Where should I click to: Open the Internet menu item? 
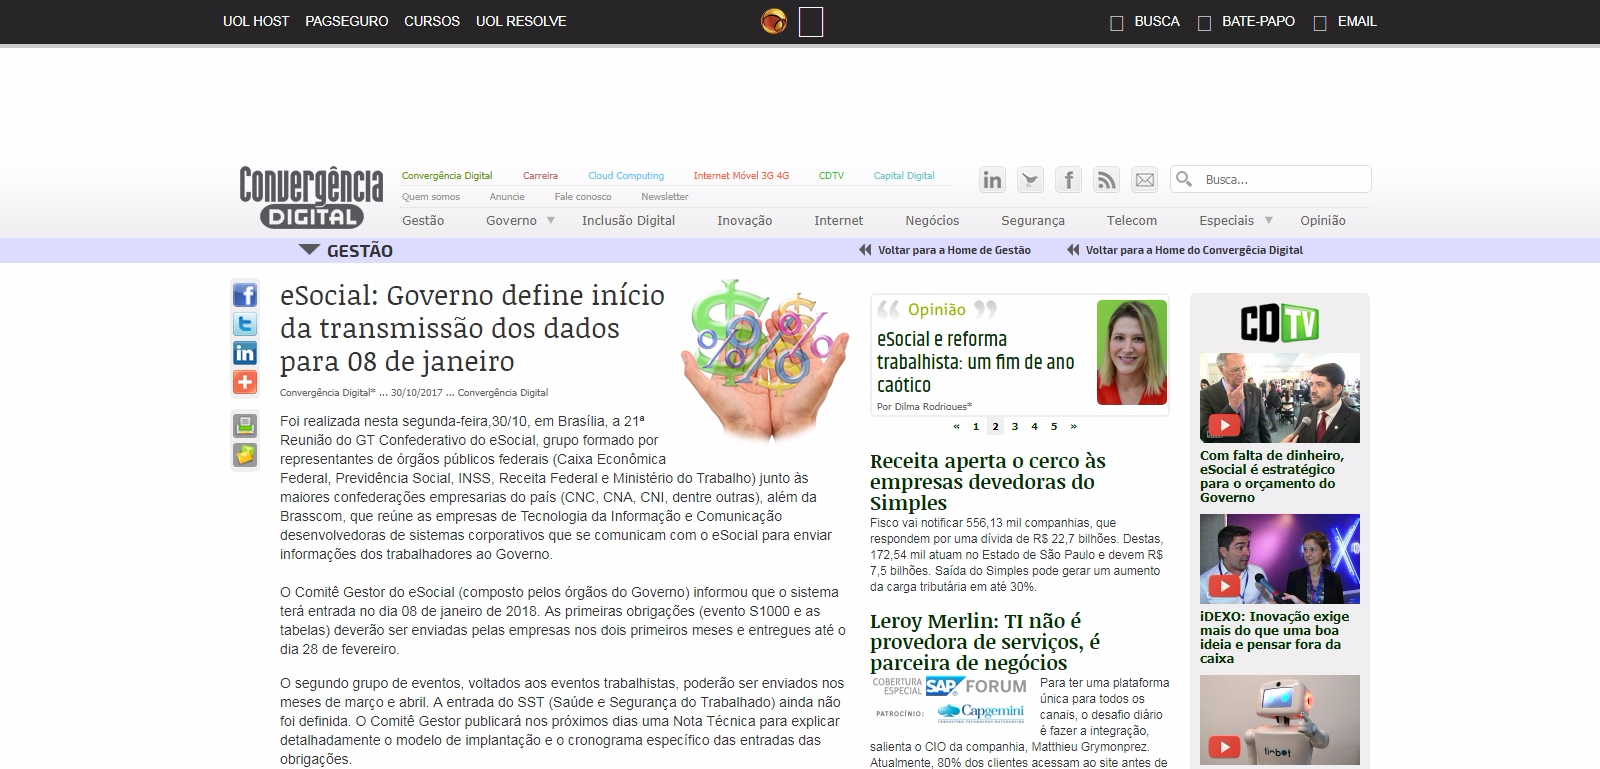838,220
